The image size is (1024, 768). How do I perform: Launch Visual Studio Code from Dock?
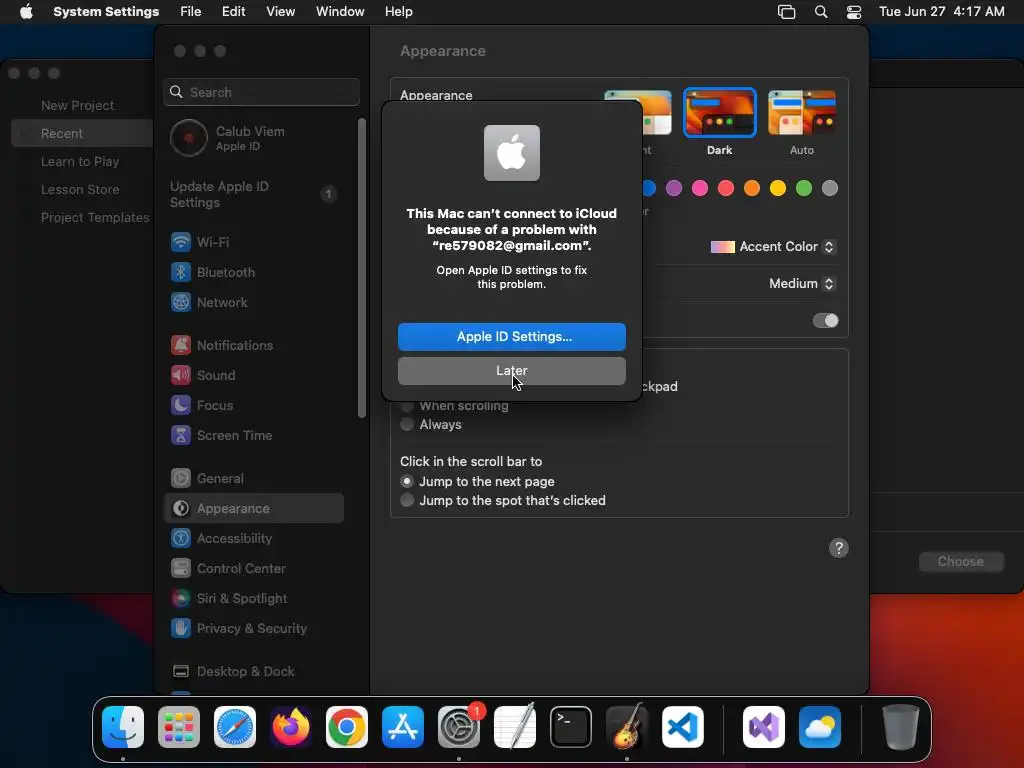click(682, 727)
